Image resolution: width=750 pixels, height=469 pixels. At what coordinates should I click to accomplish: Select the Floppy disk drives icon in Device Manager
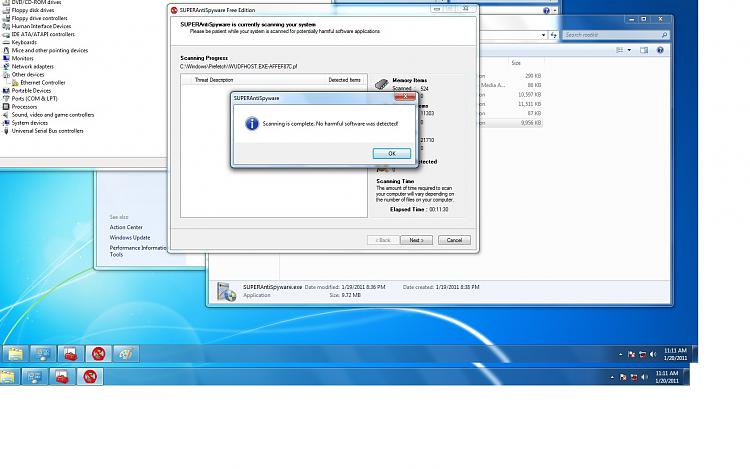pos(6,10)
